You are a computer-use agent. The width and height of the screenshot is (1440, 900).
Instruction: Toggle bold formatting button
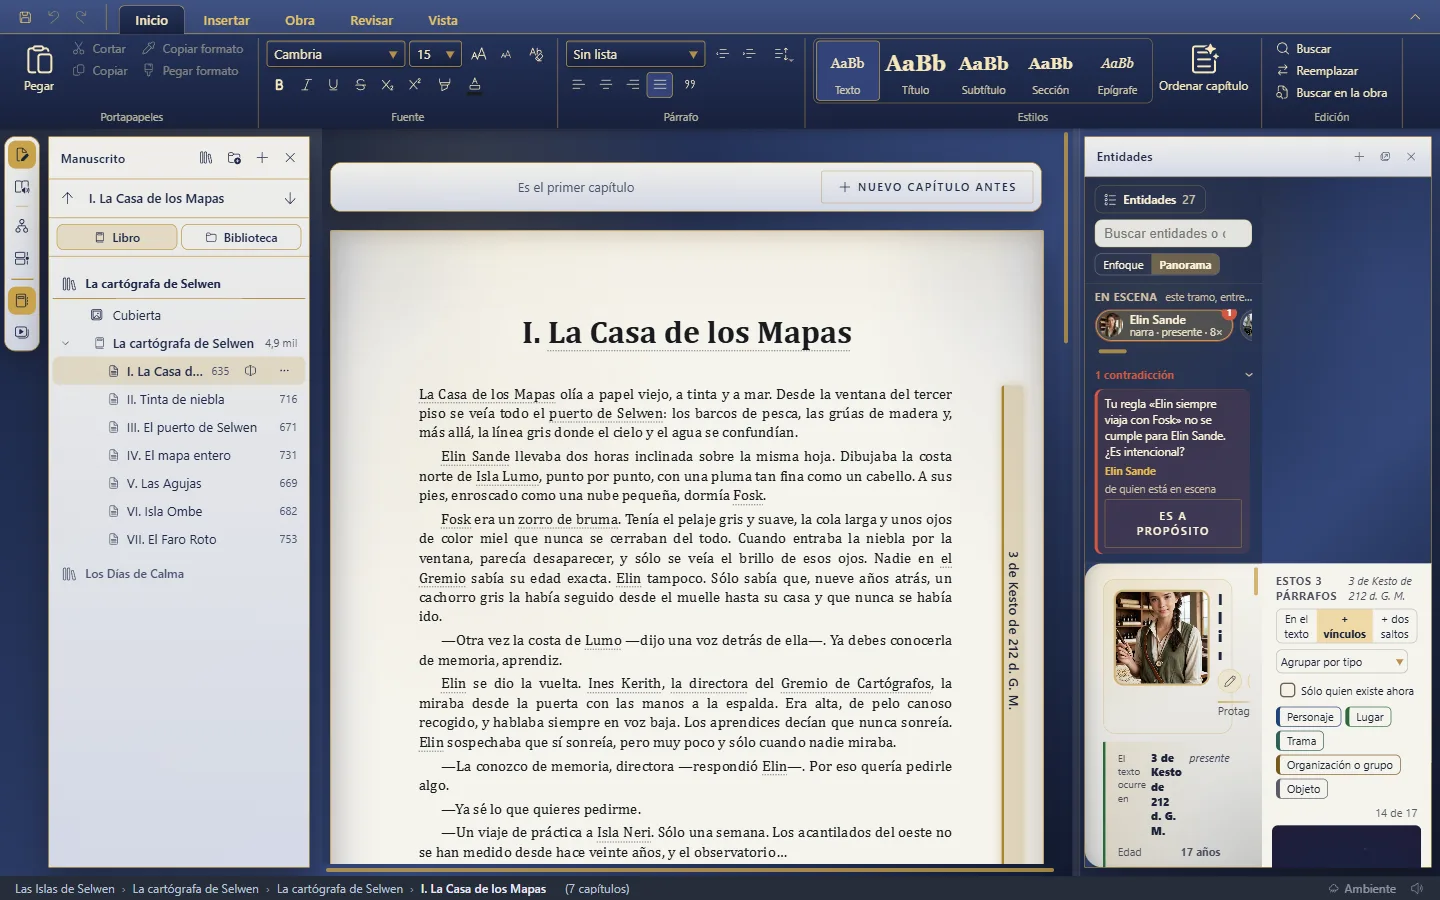[x=279, y=85]
